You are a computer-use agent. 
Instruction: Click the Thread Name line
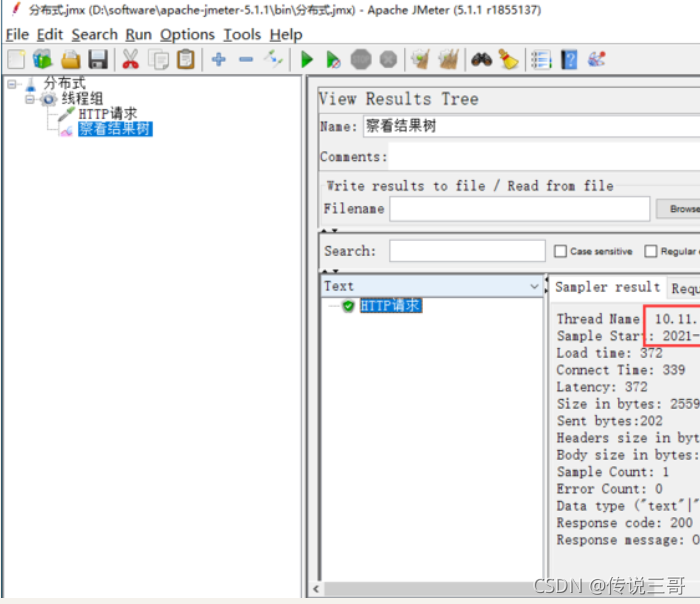[628, 319]
